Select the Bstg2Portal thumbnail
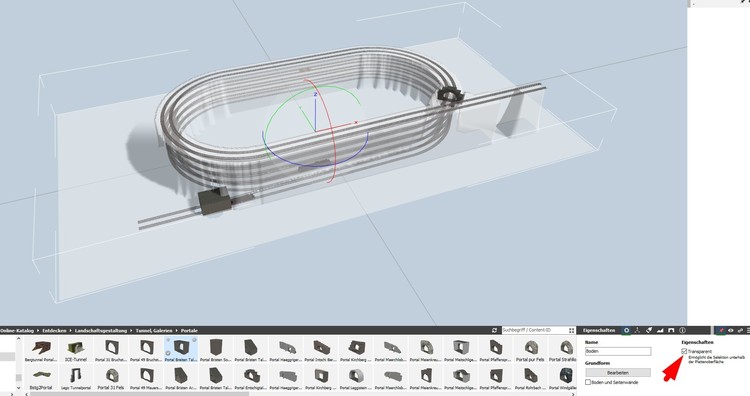The image size is (750, 396). (41, 378)
